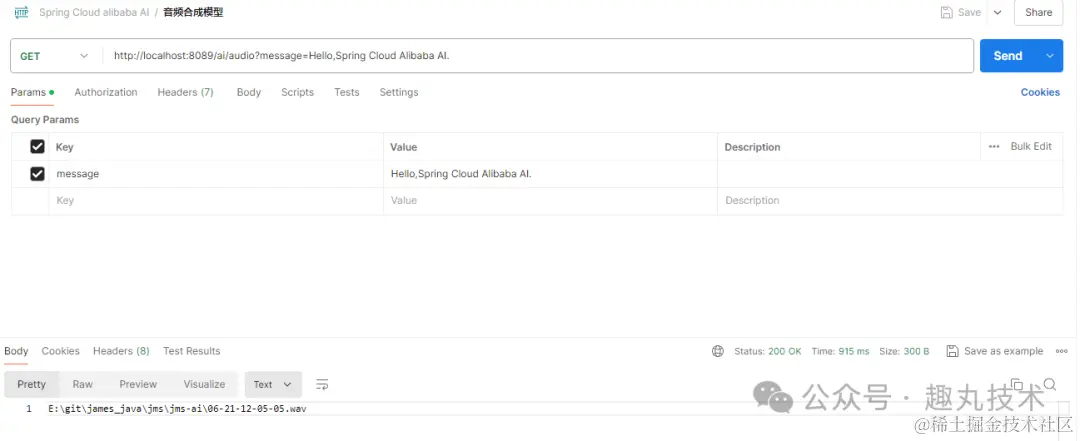This screenshot has width=1080, height=441.
Task: Click the empty Key input placeholder
Action: tap(216, 201)
